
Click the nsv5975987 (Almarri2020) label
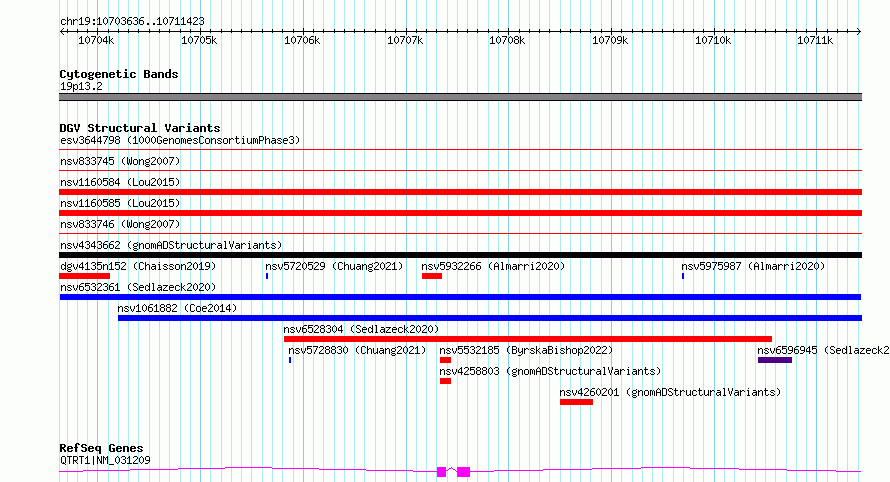click(753, 266)
